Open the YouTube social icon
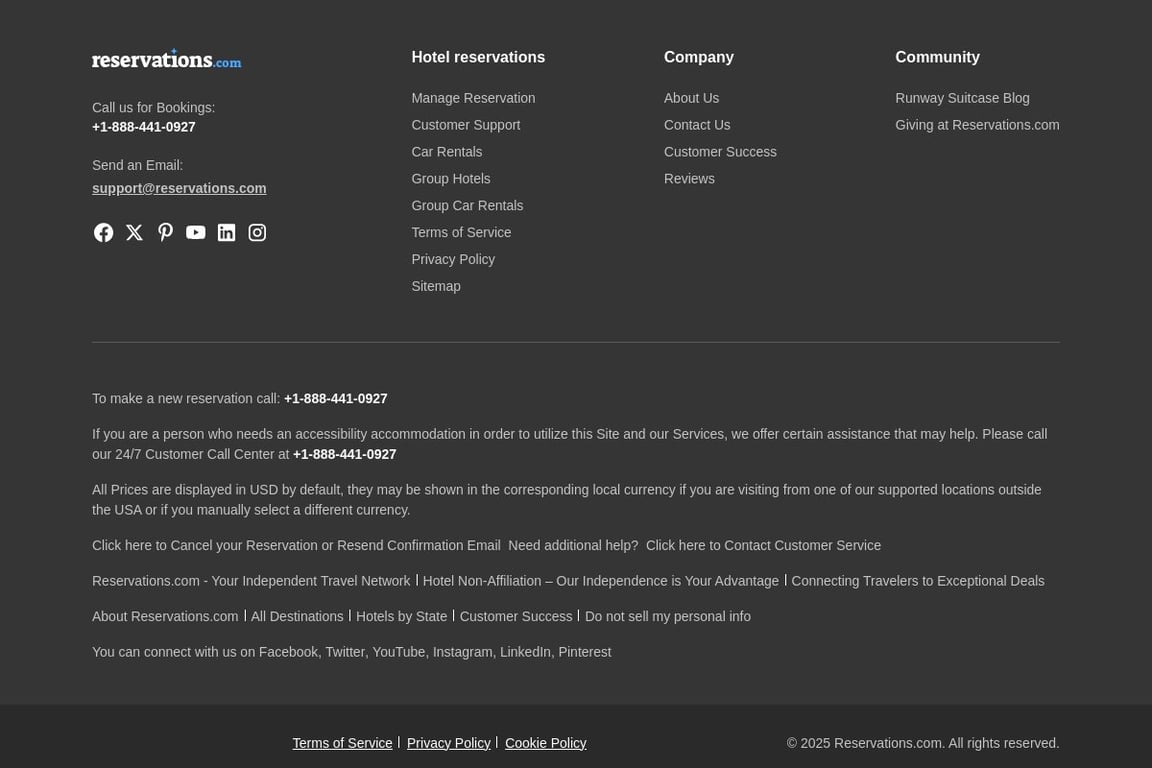 click(x=195, y=232)
